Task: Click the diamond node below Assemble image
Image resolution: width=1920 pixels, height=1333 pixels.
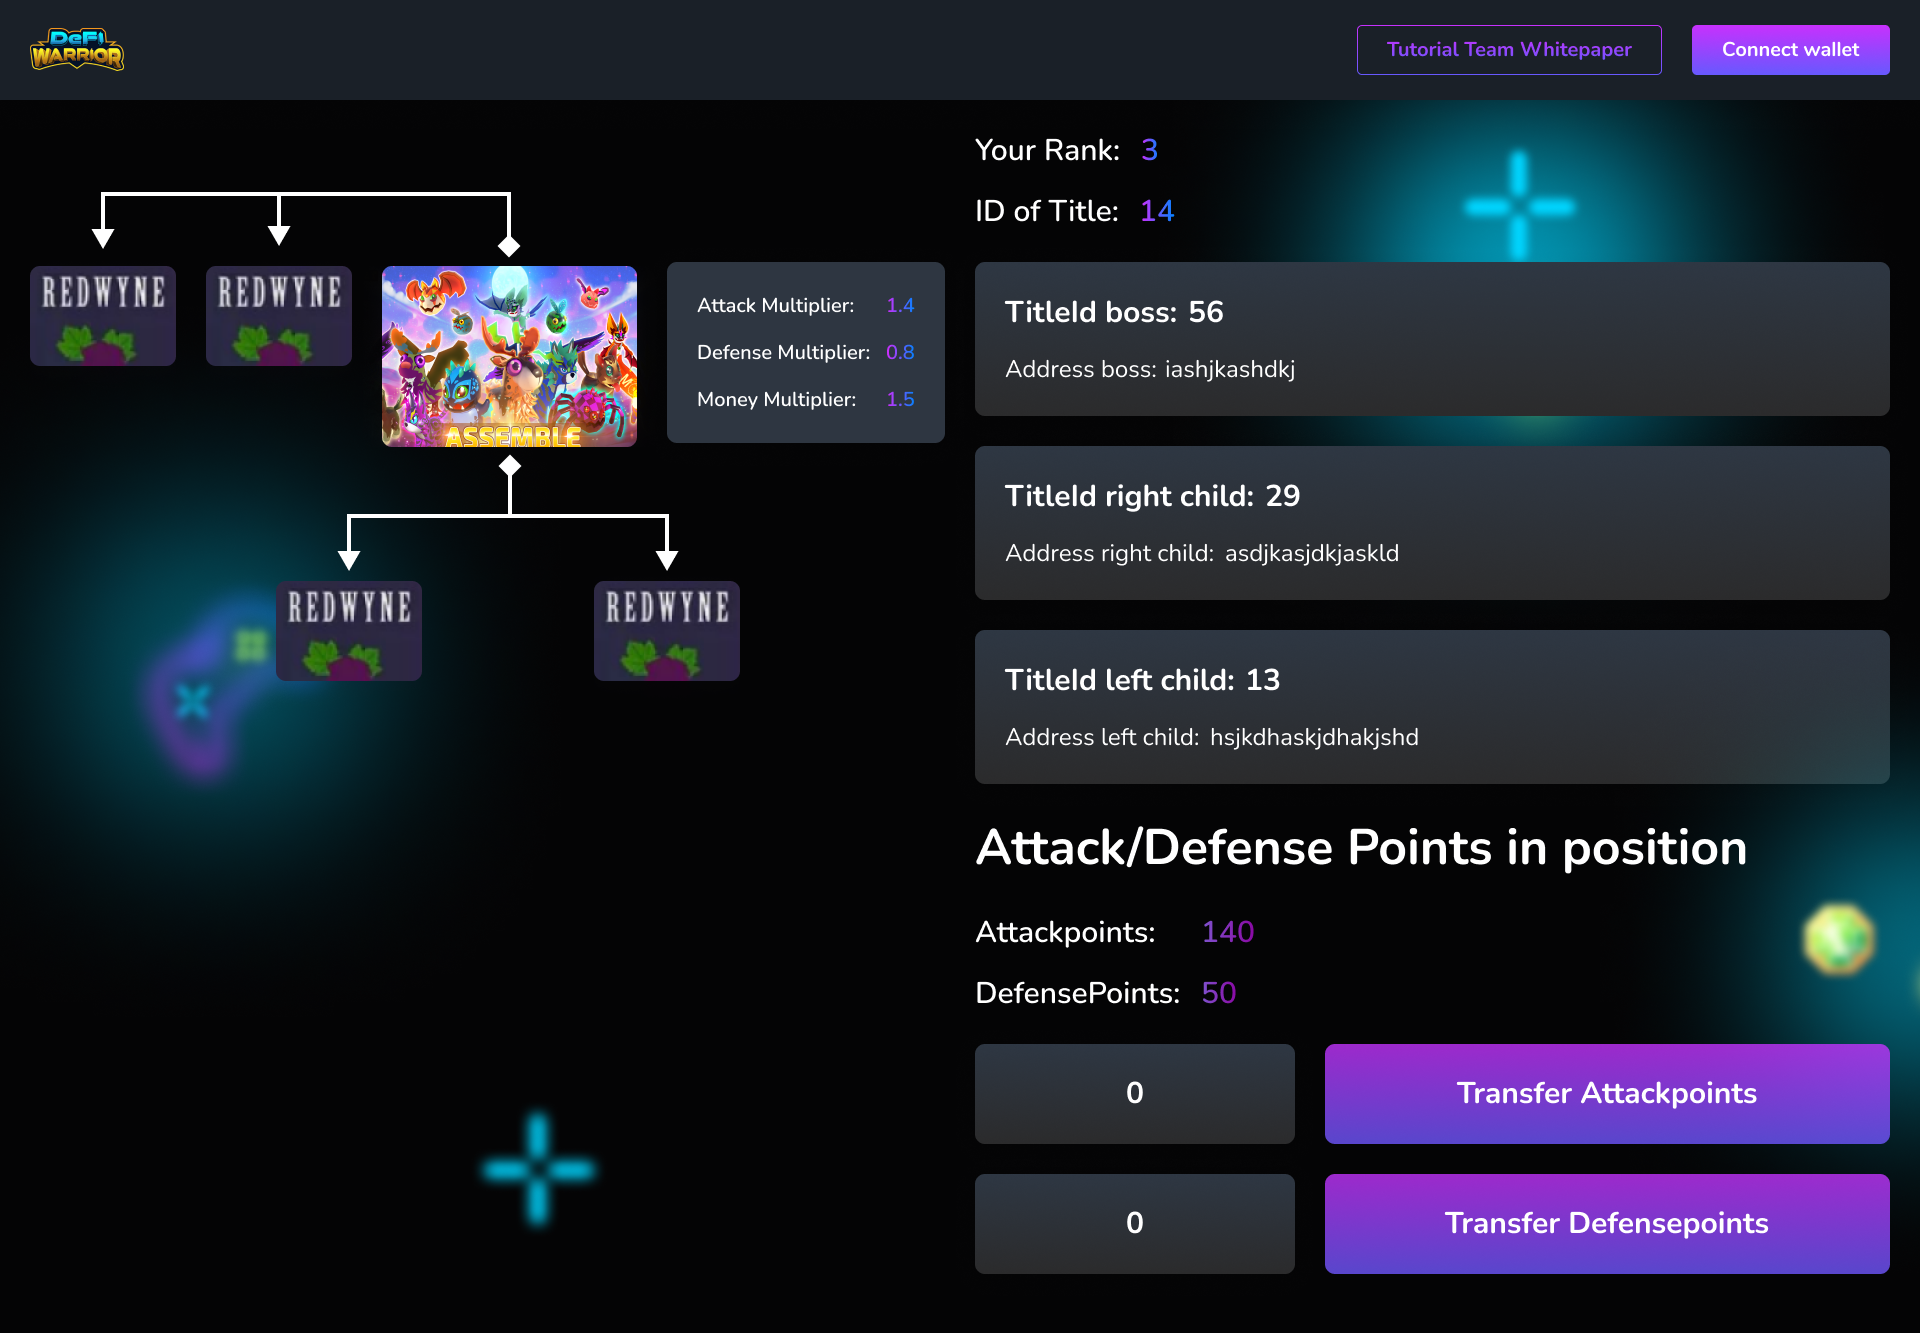Action: (x=510, y=466)
